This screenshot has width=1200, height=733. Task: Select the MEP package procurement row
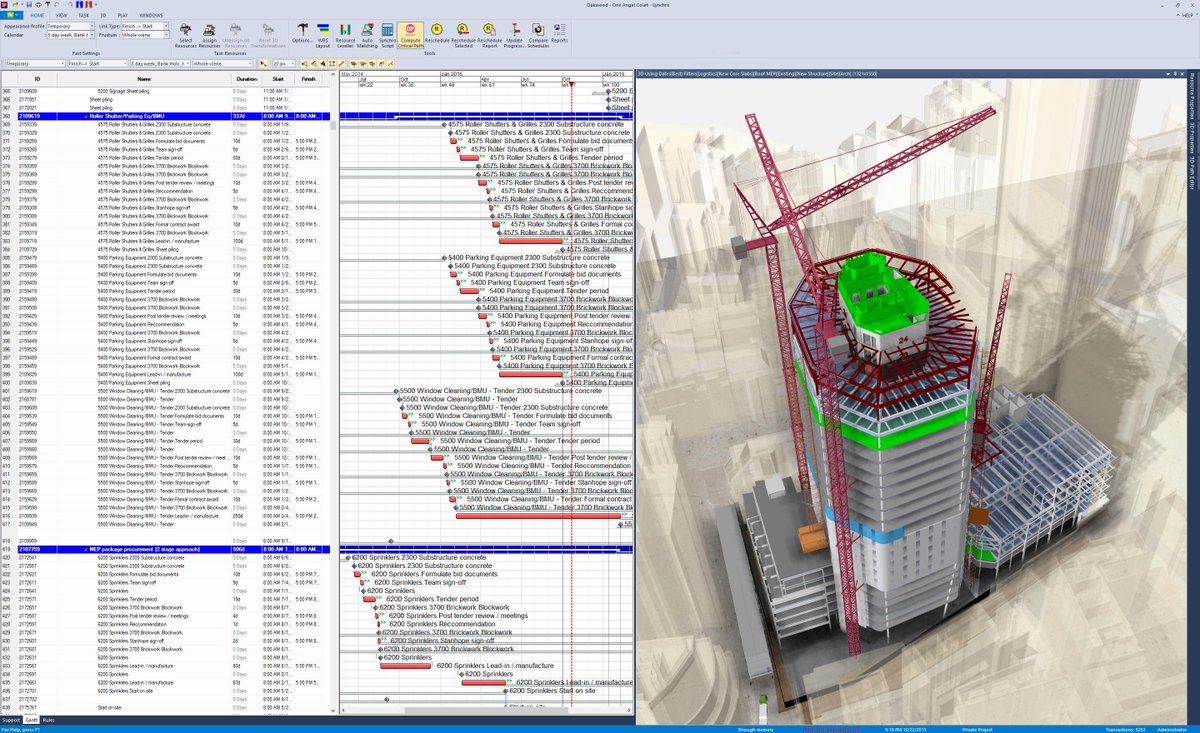(144, 549)
